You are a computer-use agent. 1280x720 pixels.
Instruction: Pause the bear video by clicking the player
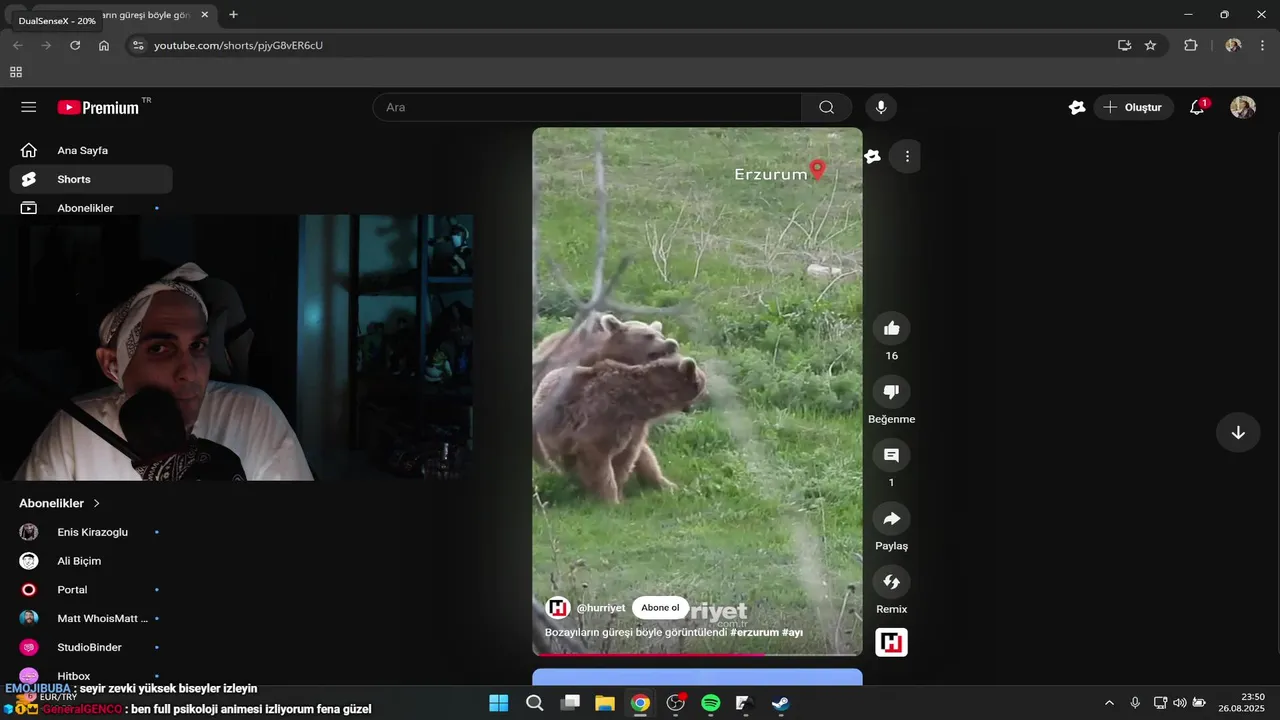[x=697, y=391]
